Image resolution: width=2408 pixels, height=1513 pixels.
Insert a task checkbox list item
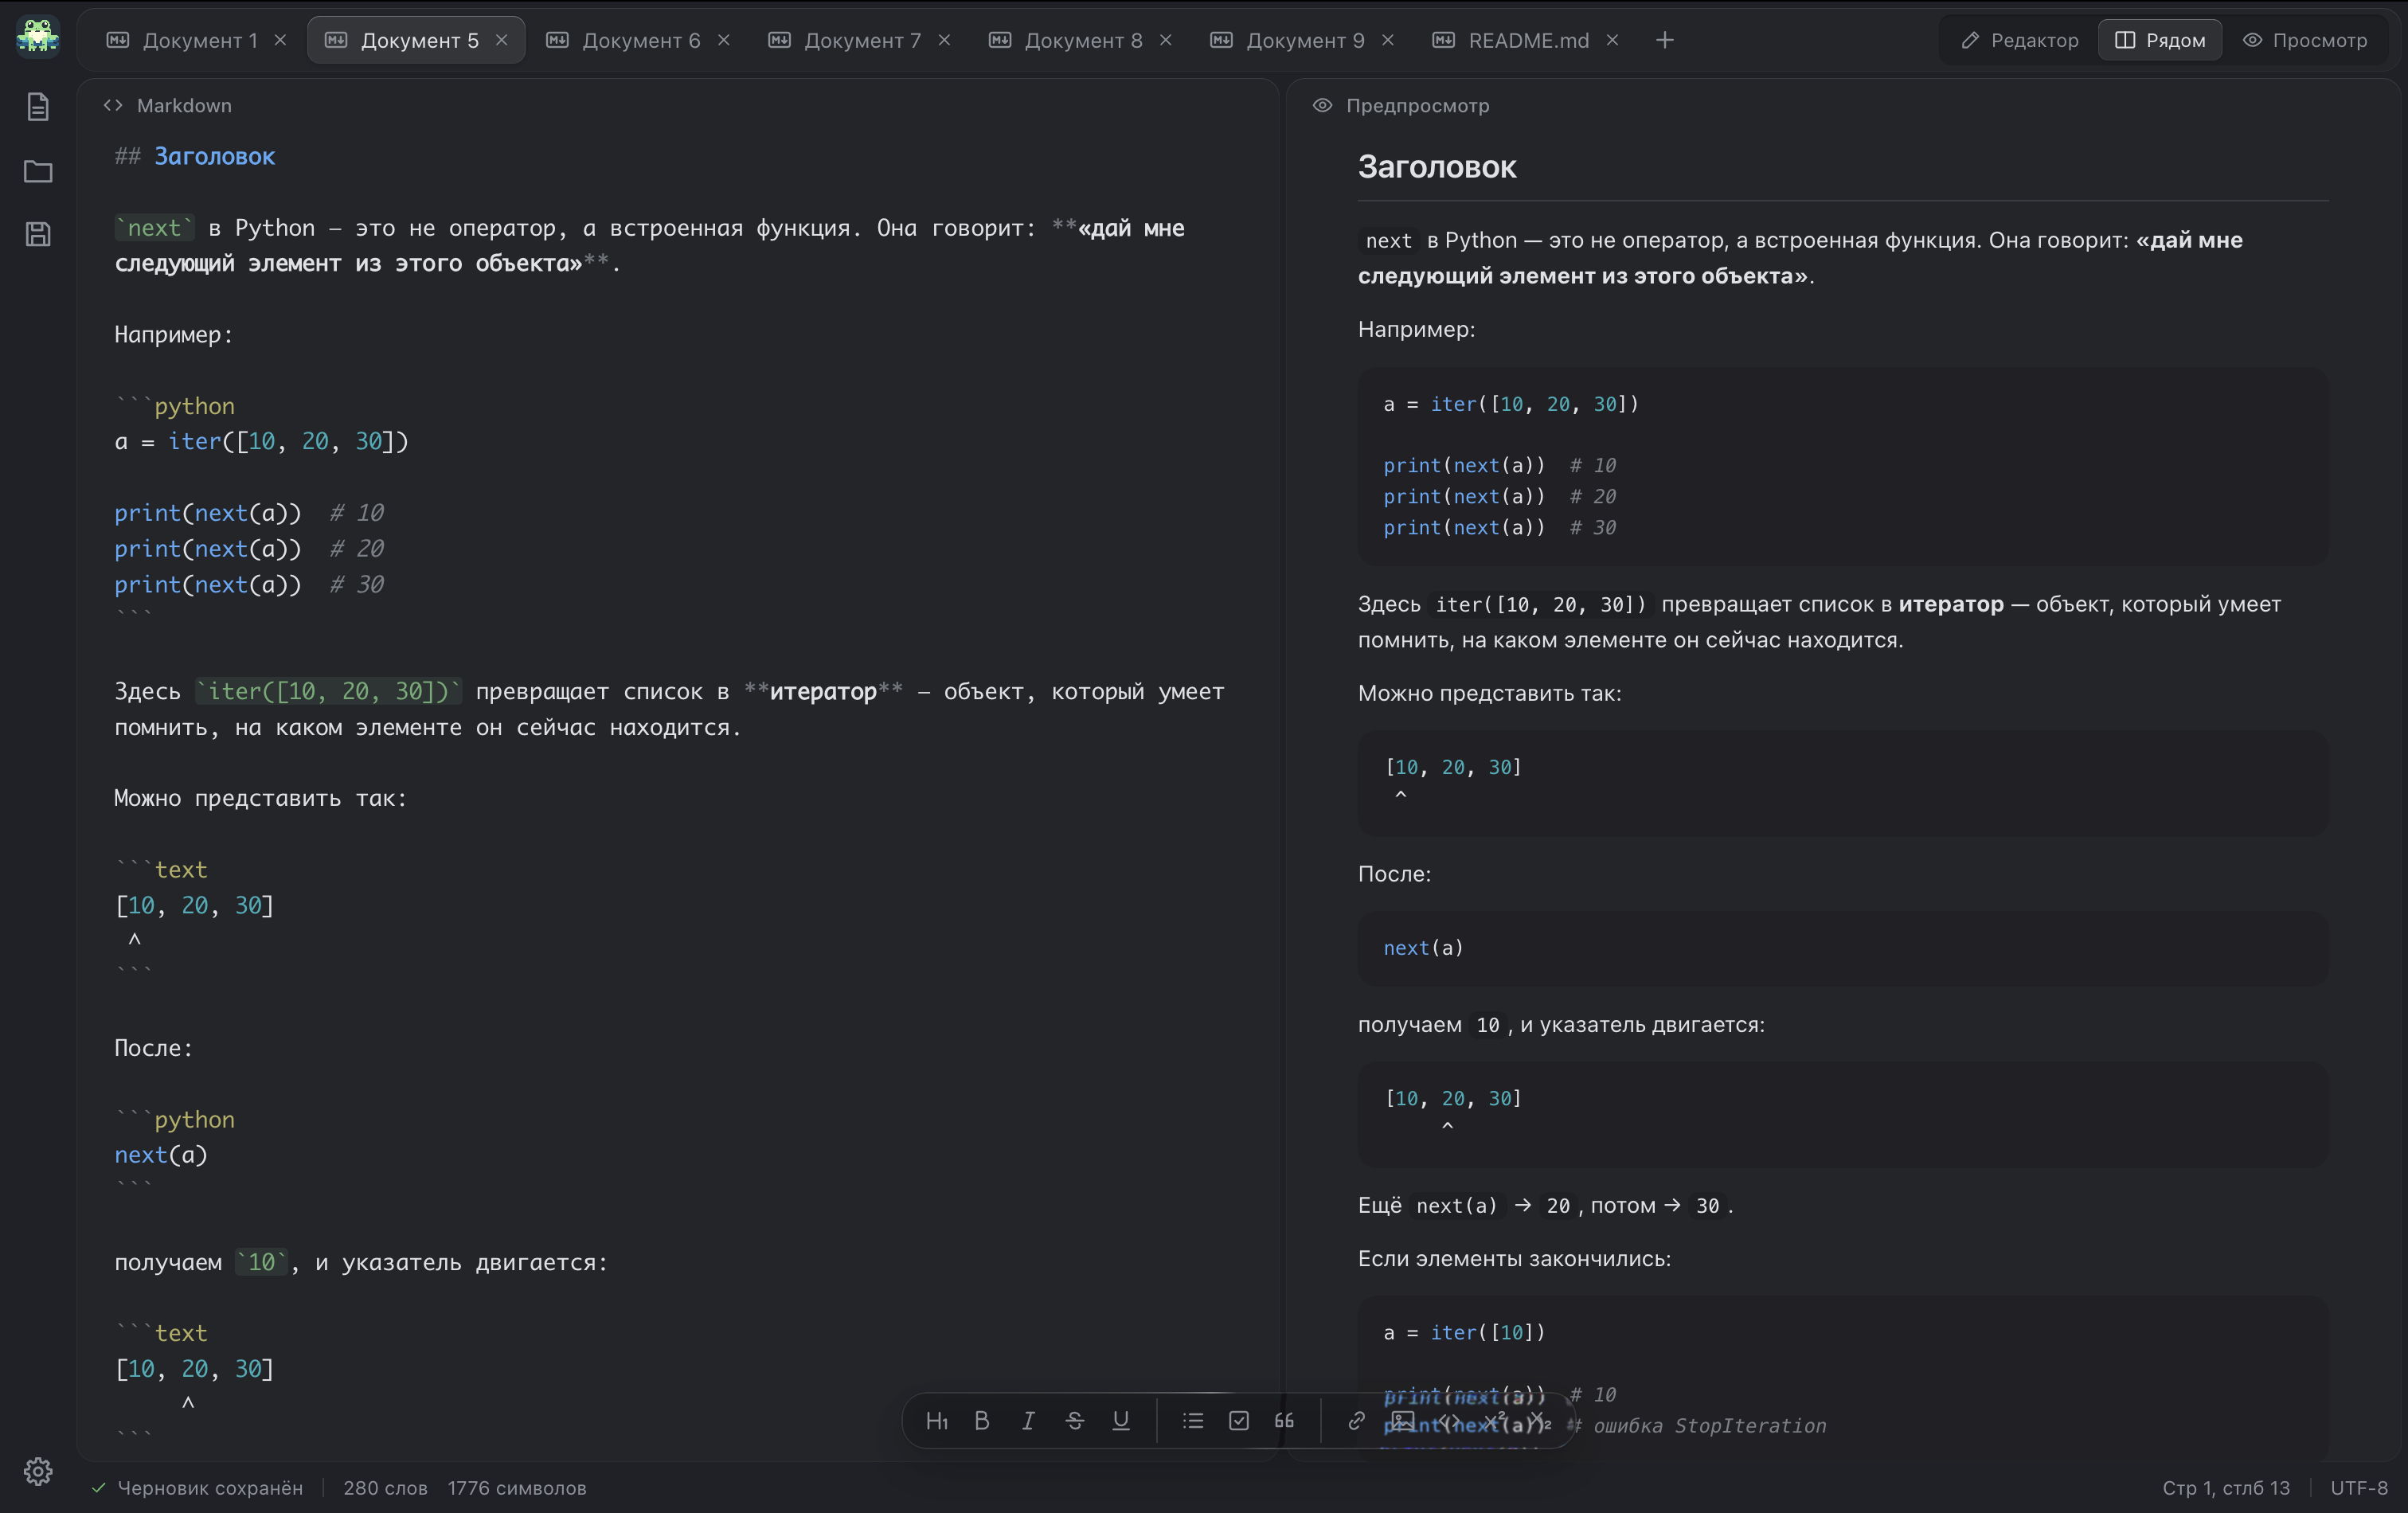coord(1239,1421)
